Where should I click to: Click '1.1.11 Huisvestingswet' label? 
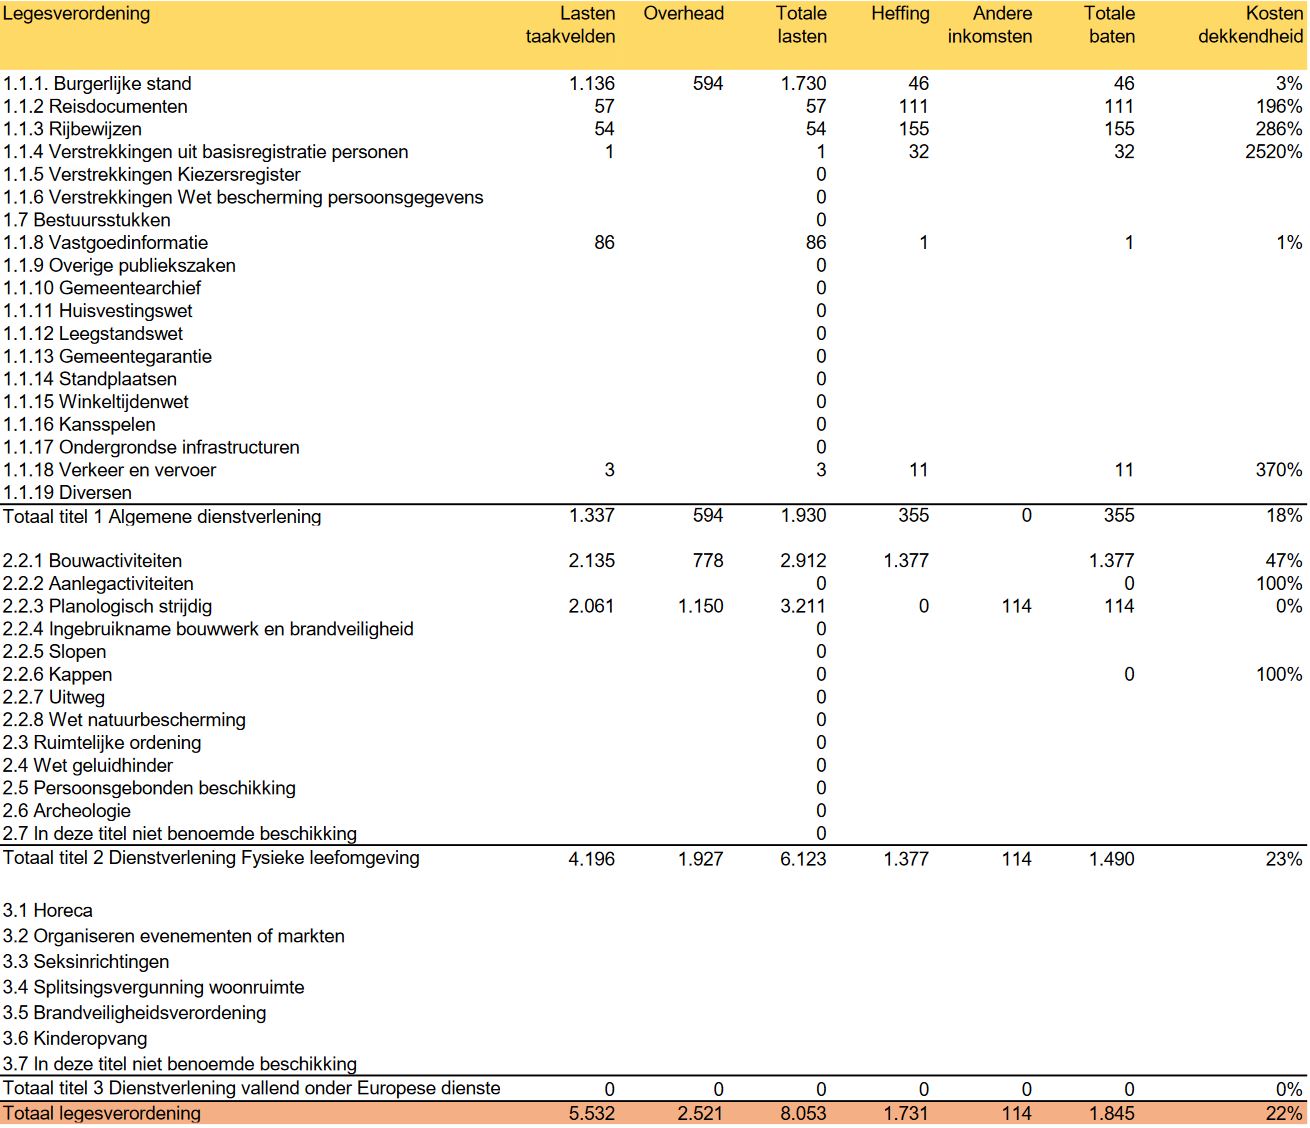pos(97,311)
